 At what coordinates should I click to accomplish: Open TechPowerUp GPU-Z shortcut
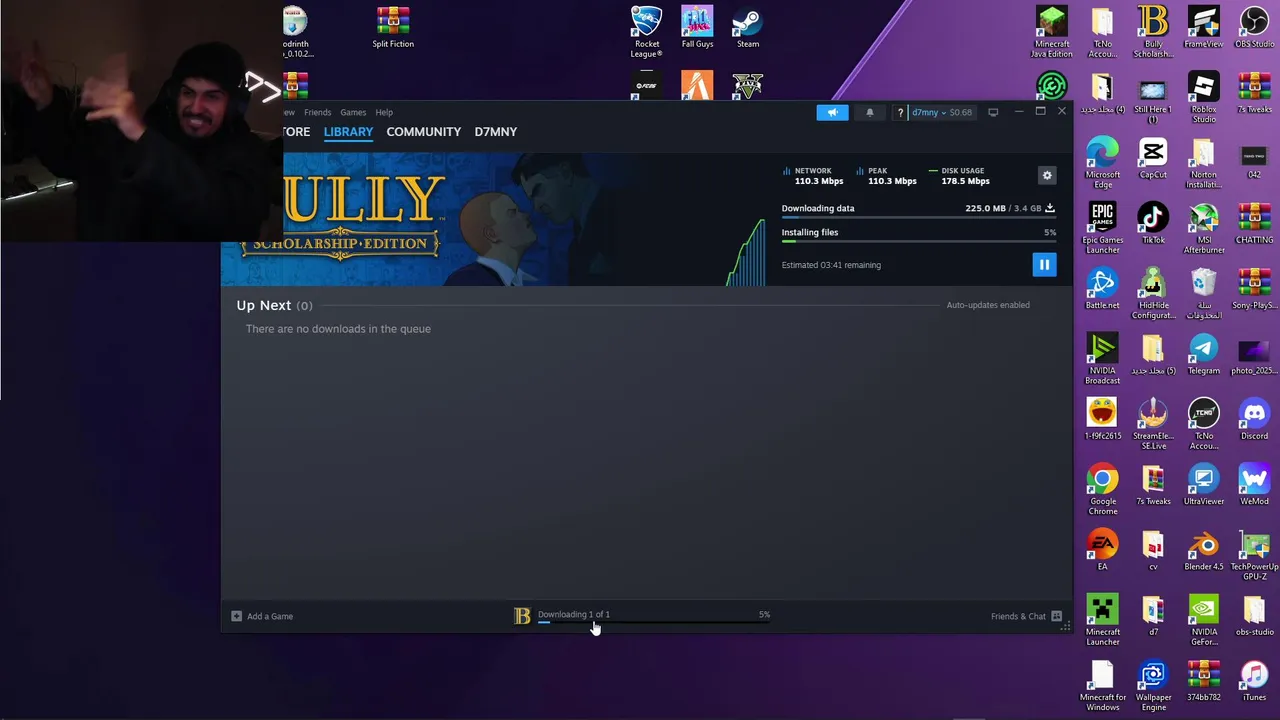(x=1254, y=555)
